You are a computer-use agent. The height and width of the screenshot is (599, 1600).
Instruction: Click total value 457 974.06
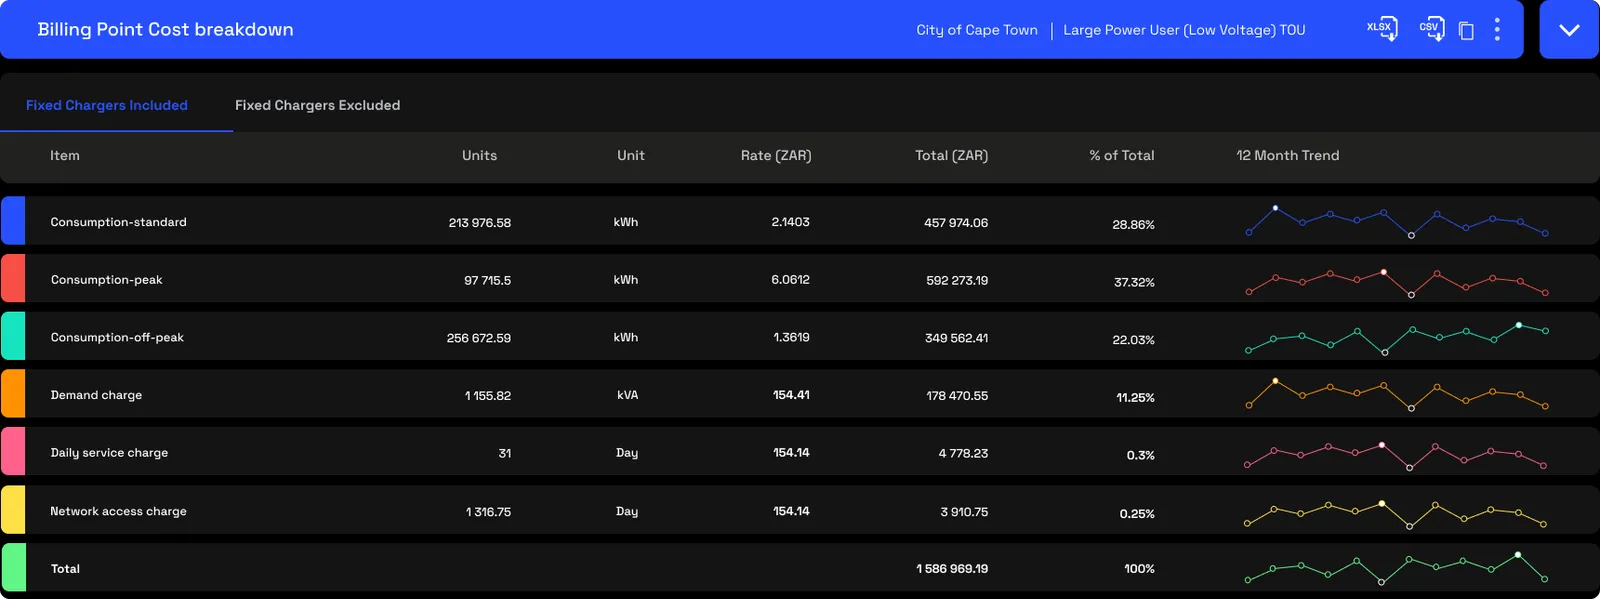point(956,223)
